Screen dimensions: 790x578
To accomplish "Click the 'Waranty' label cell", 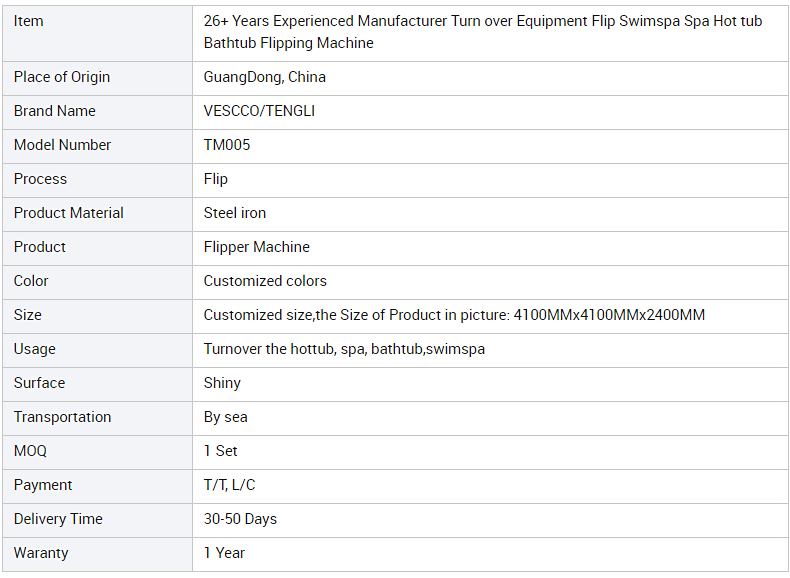I will point(97,554).
